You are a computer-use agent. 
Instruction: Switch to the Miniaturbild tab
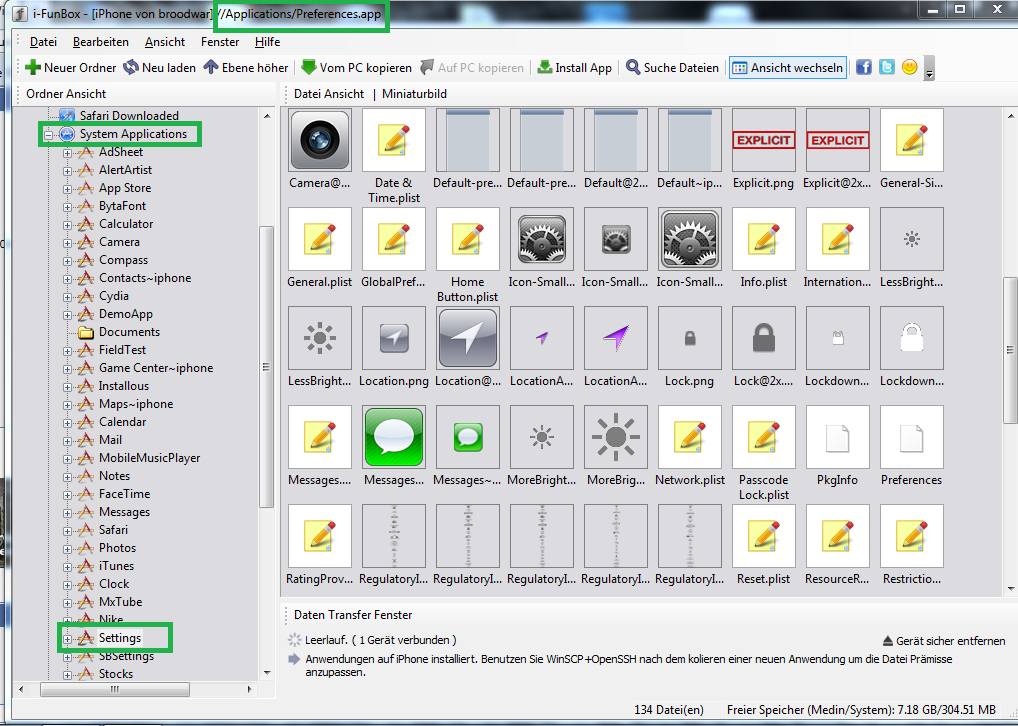414,94
